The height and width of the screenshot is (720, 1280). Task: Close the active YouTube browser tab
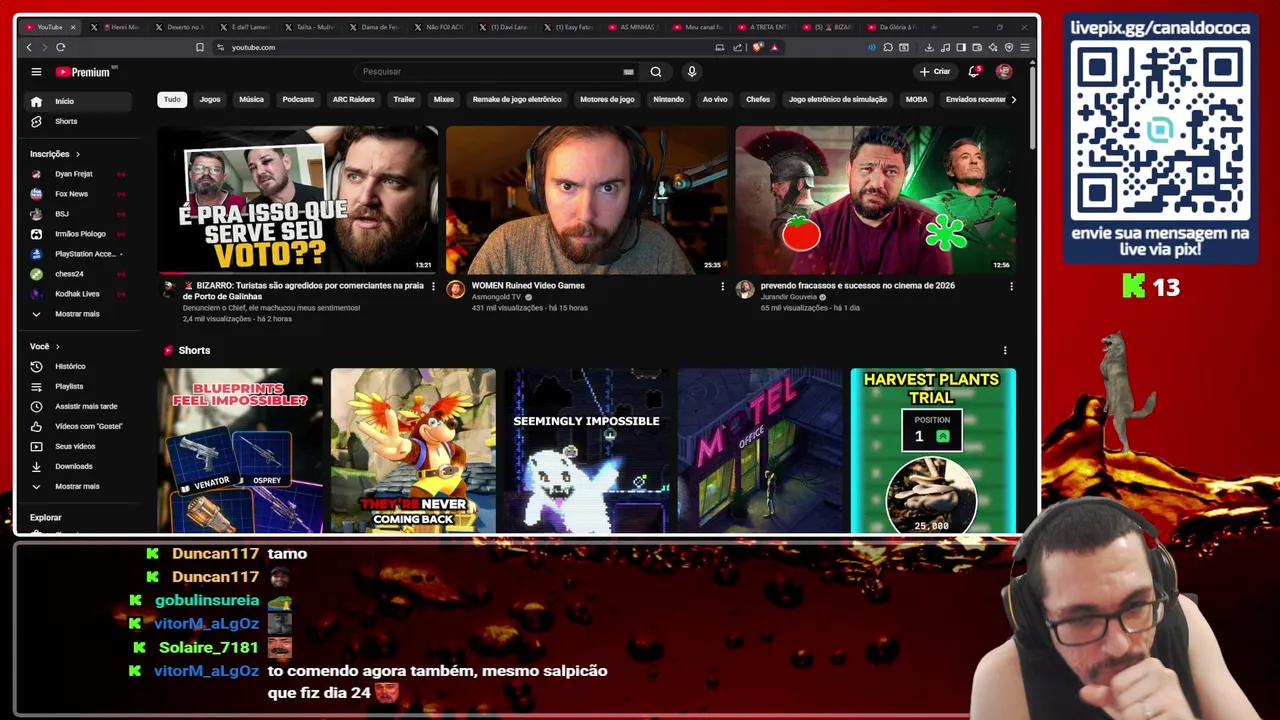point(73,27)
